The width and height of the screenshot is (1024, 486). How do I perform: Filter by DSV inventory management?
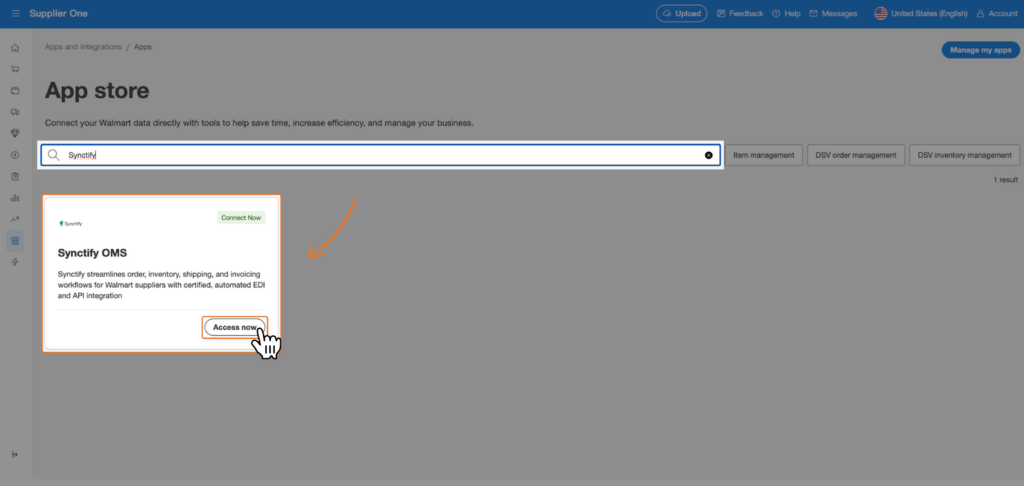(x=964, y=155)
